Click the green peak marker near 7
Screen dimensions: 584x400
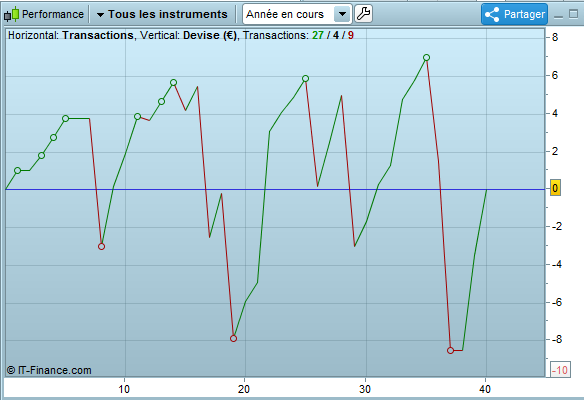426,57
